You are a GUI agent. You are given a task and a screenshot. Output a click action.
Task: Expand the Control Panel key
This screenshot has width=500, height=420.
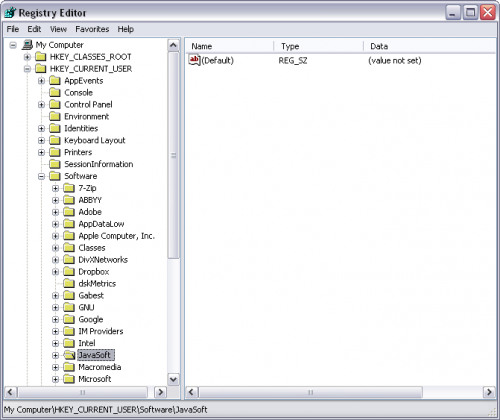point(41,105)
